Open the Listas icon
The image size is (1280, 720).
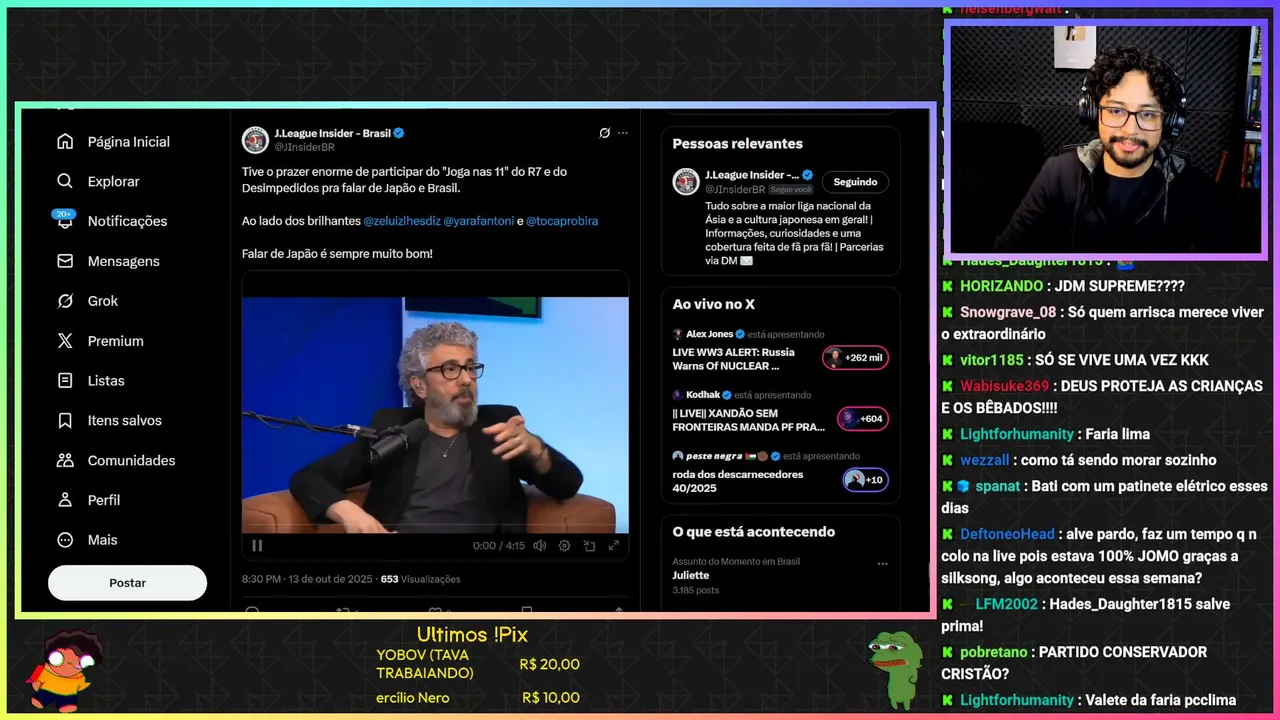click(x=65, y=381)
